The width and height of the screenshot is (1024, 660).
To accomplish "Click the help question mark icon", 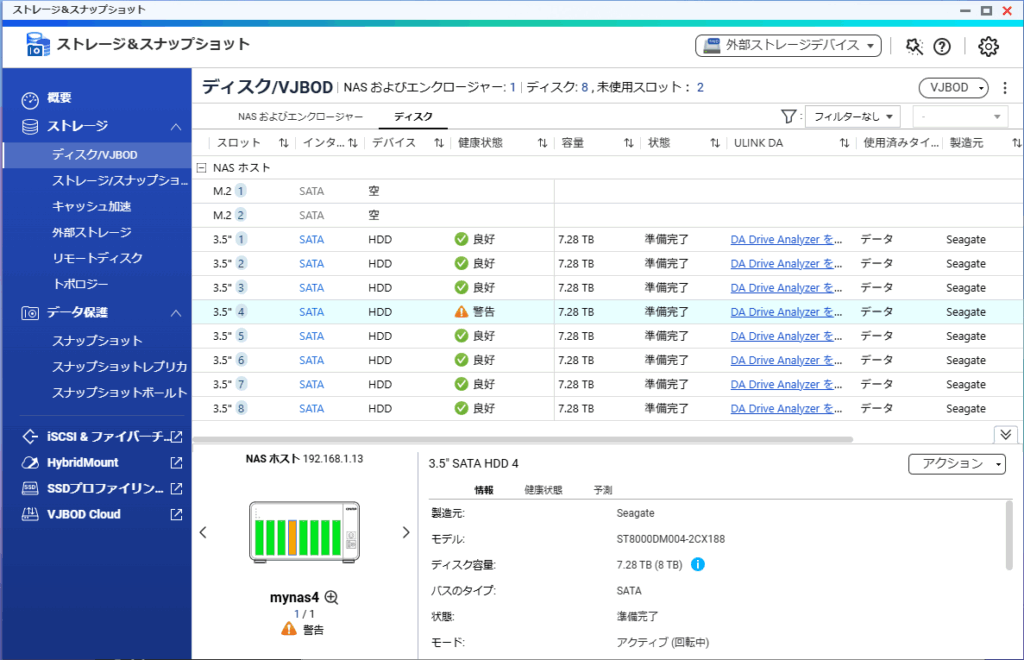I will point(942,46).
